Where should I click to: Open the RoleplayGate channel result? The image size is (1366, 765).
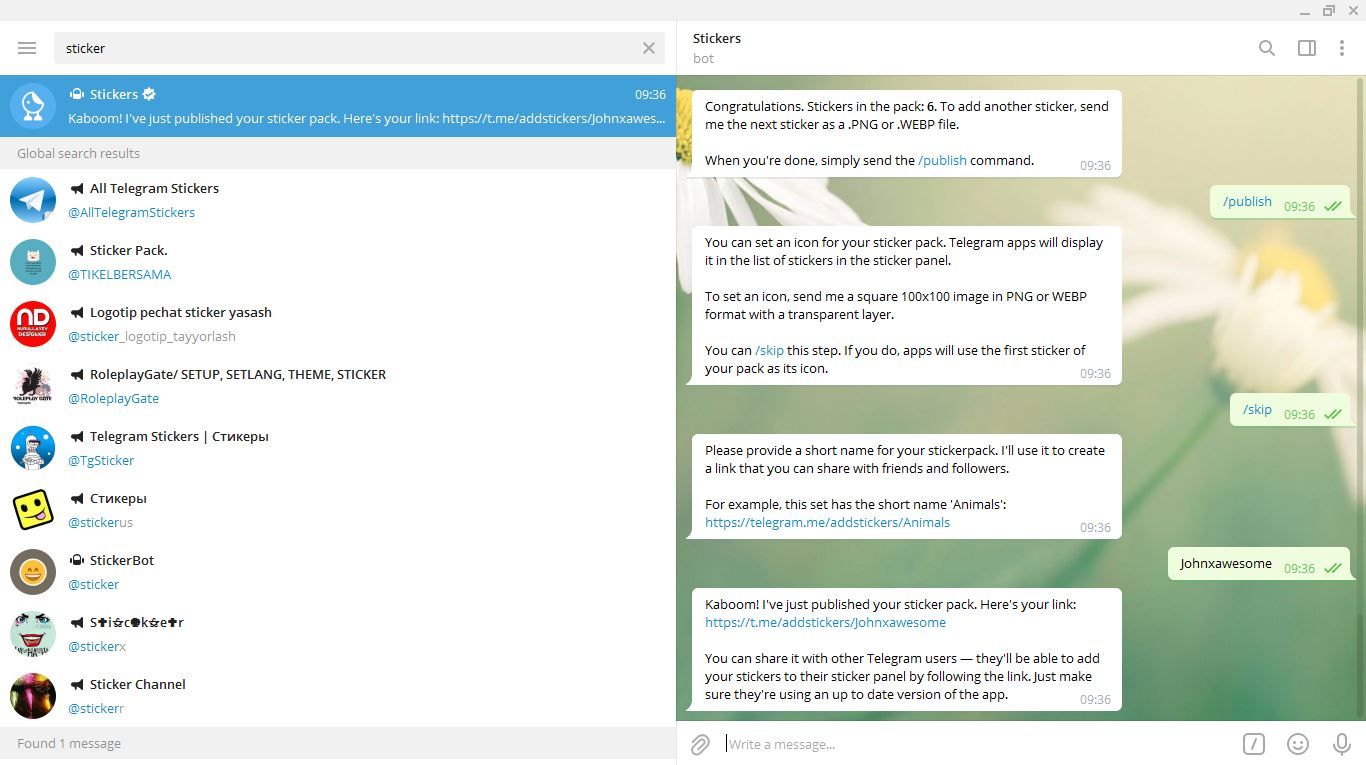click(x=338, y=386)
